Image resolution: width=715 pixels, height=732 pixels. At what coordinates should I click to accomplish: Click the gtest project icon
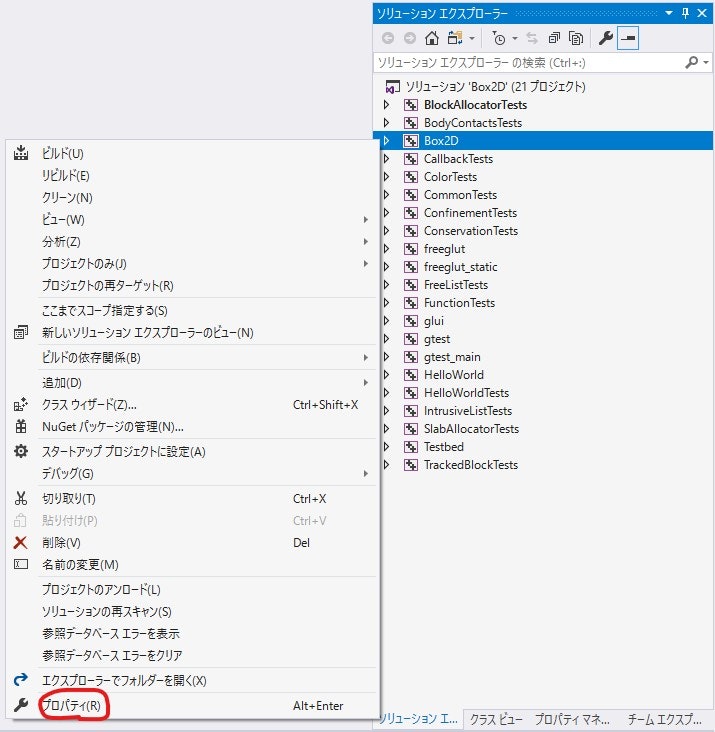pyautogui.click(x=411, y=339)
